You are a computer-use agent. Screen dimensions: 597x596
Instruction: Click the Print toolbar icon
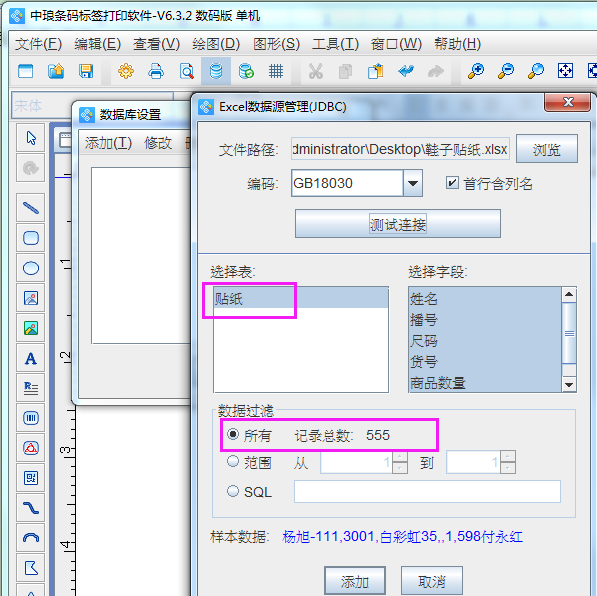coord(156,71)
